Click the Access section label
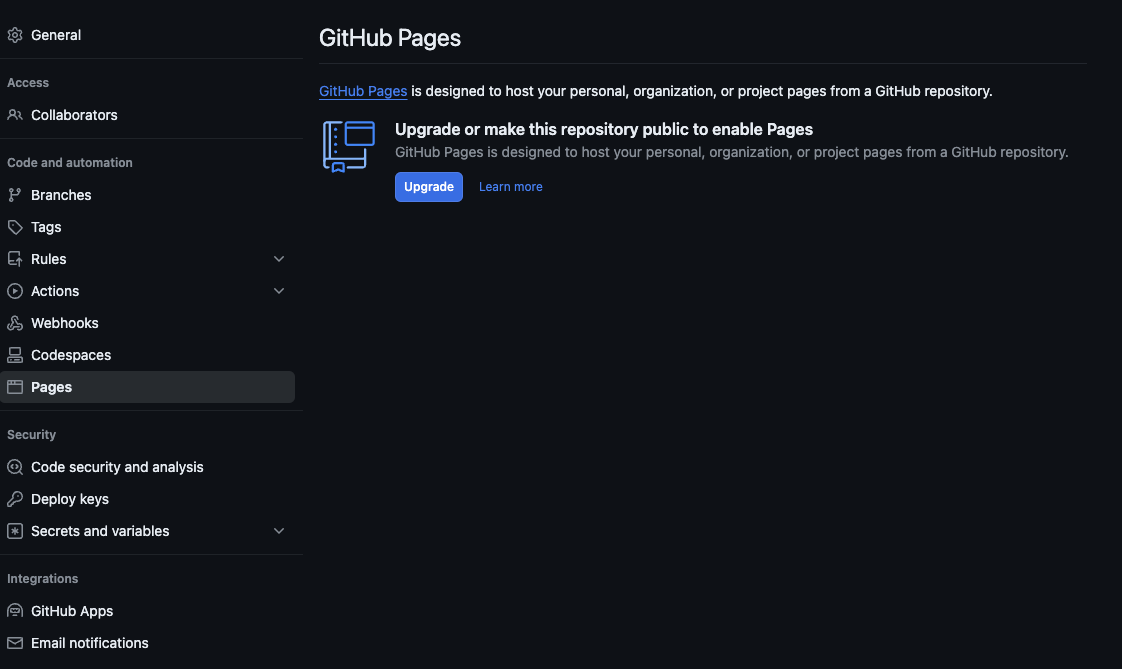This screenshot has width=1122, height=669. (x=28, y=83)
